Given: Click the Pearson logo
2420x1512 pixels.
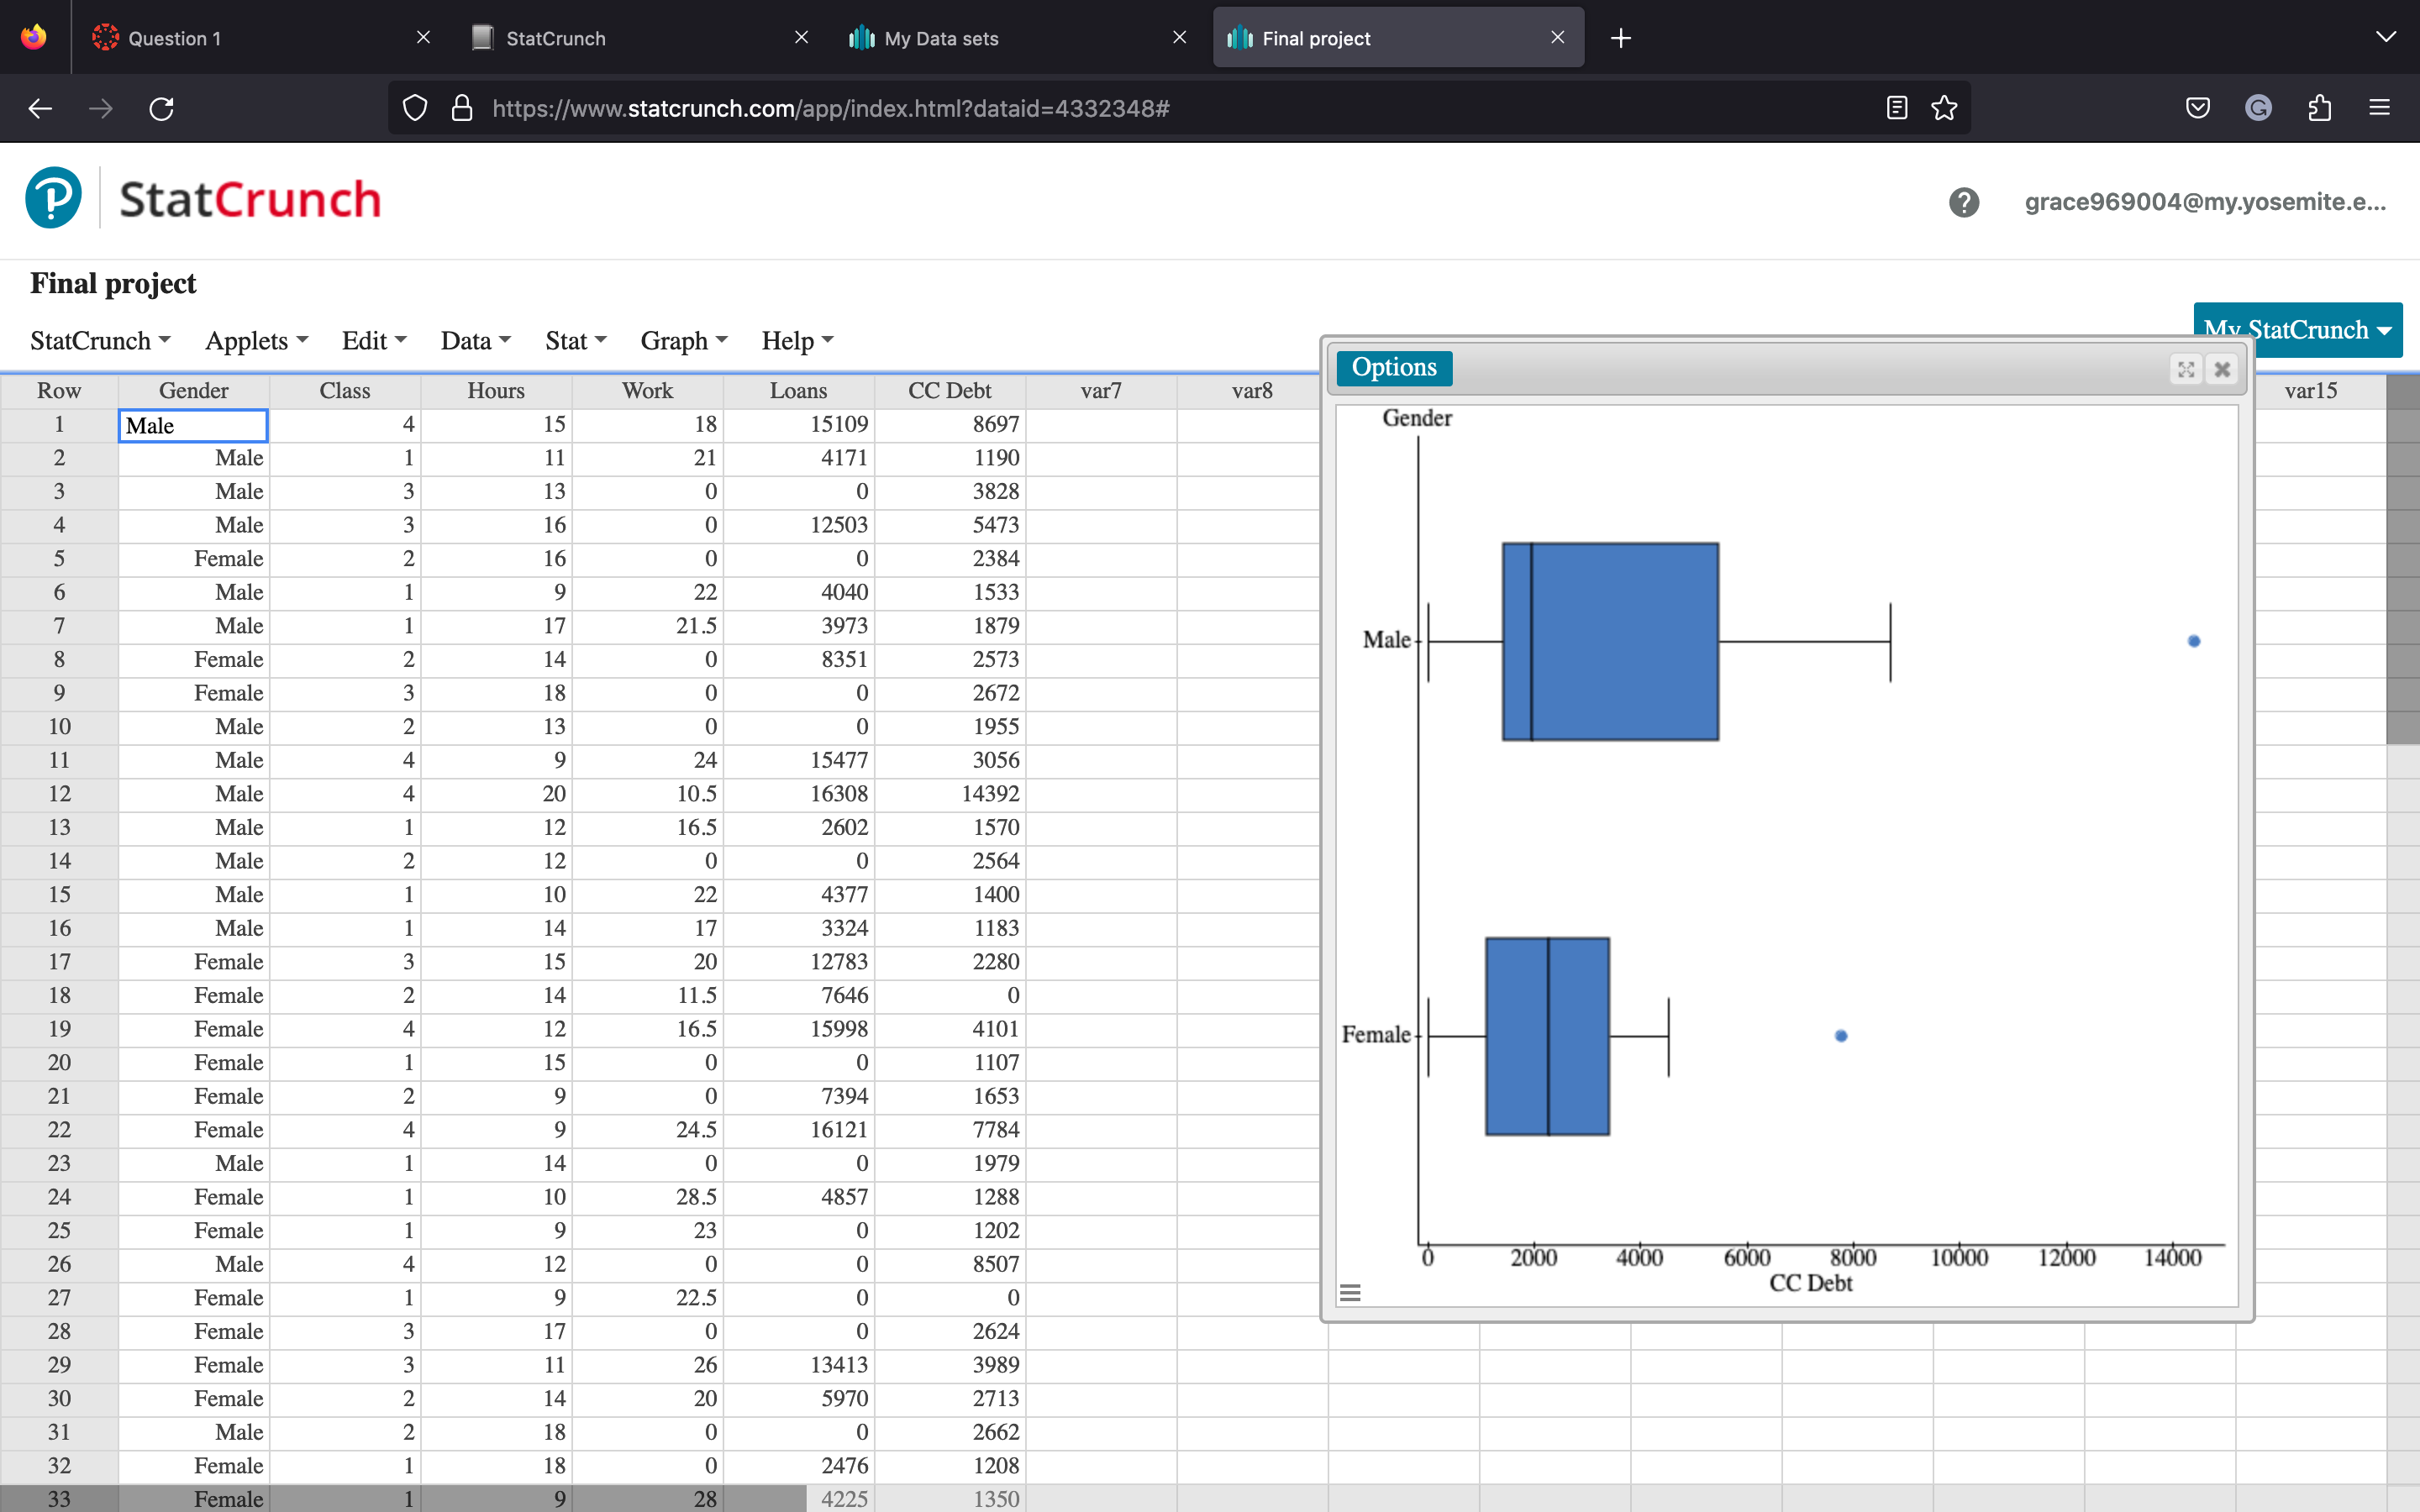Looking at the screenshot, I should pyautogui.click(x=54, y=199).
